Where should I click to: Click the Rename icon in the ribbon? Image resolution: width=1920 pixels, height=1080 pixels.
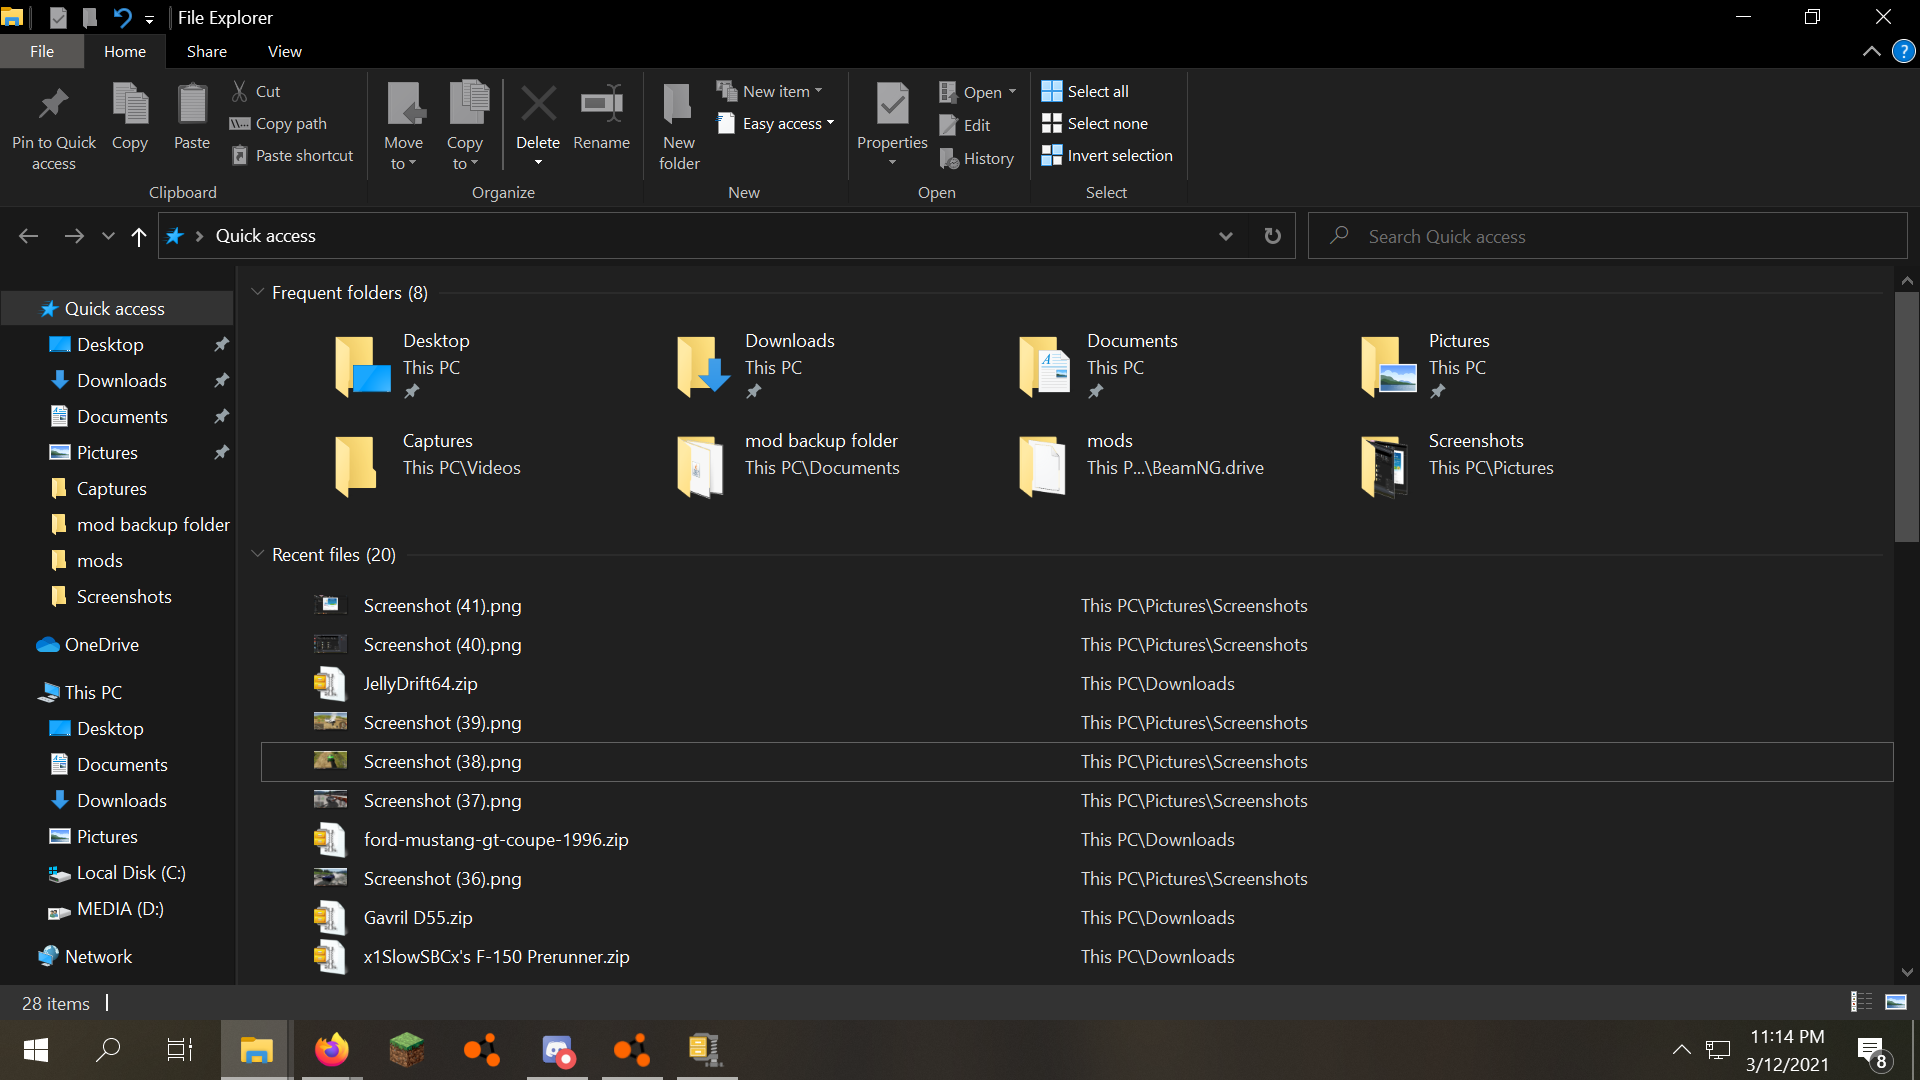[x=601, y=105]
